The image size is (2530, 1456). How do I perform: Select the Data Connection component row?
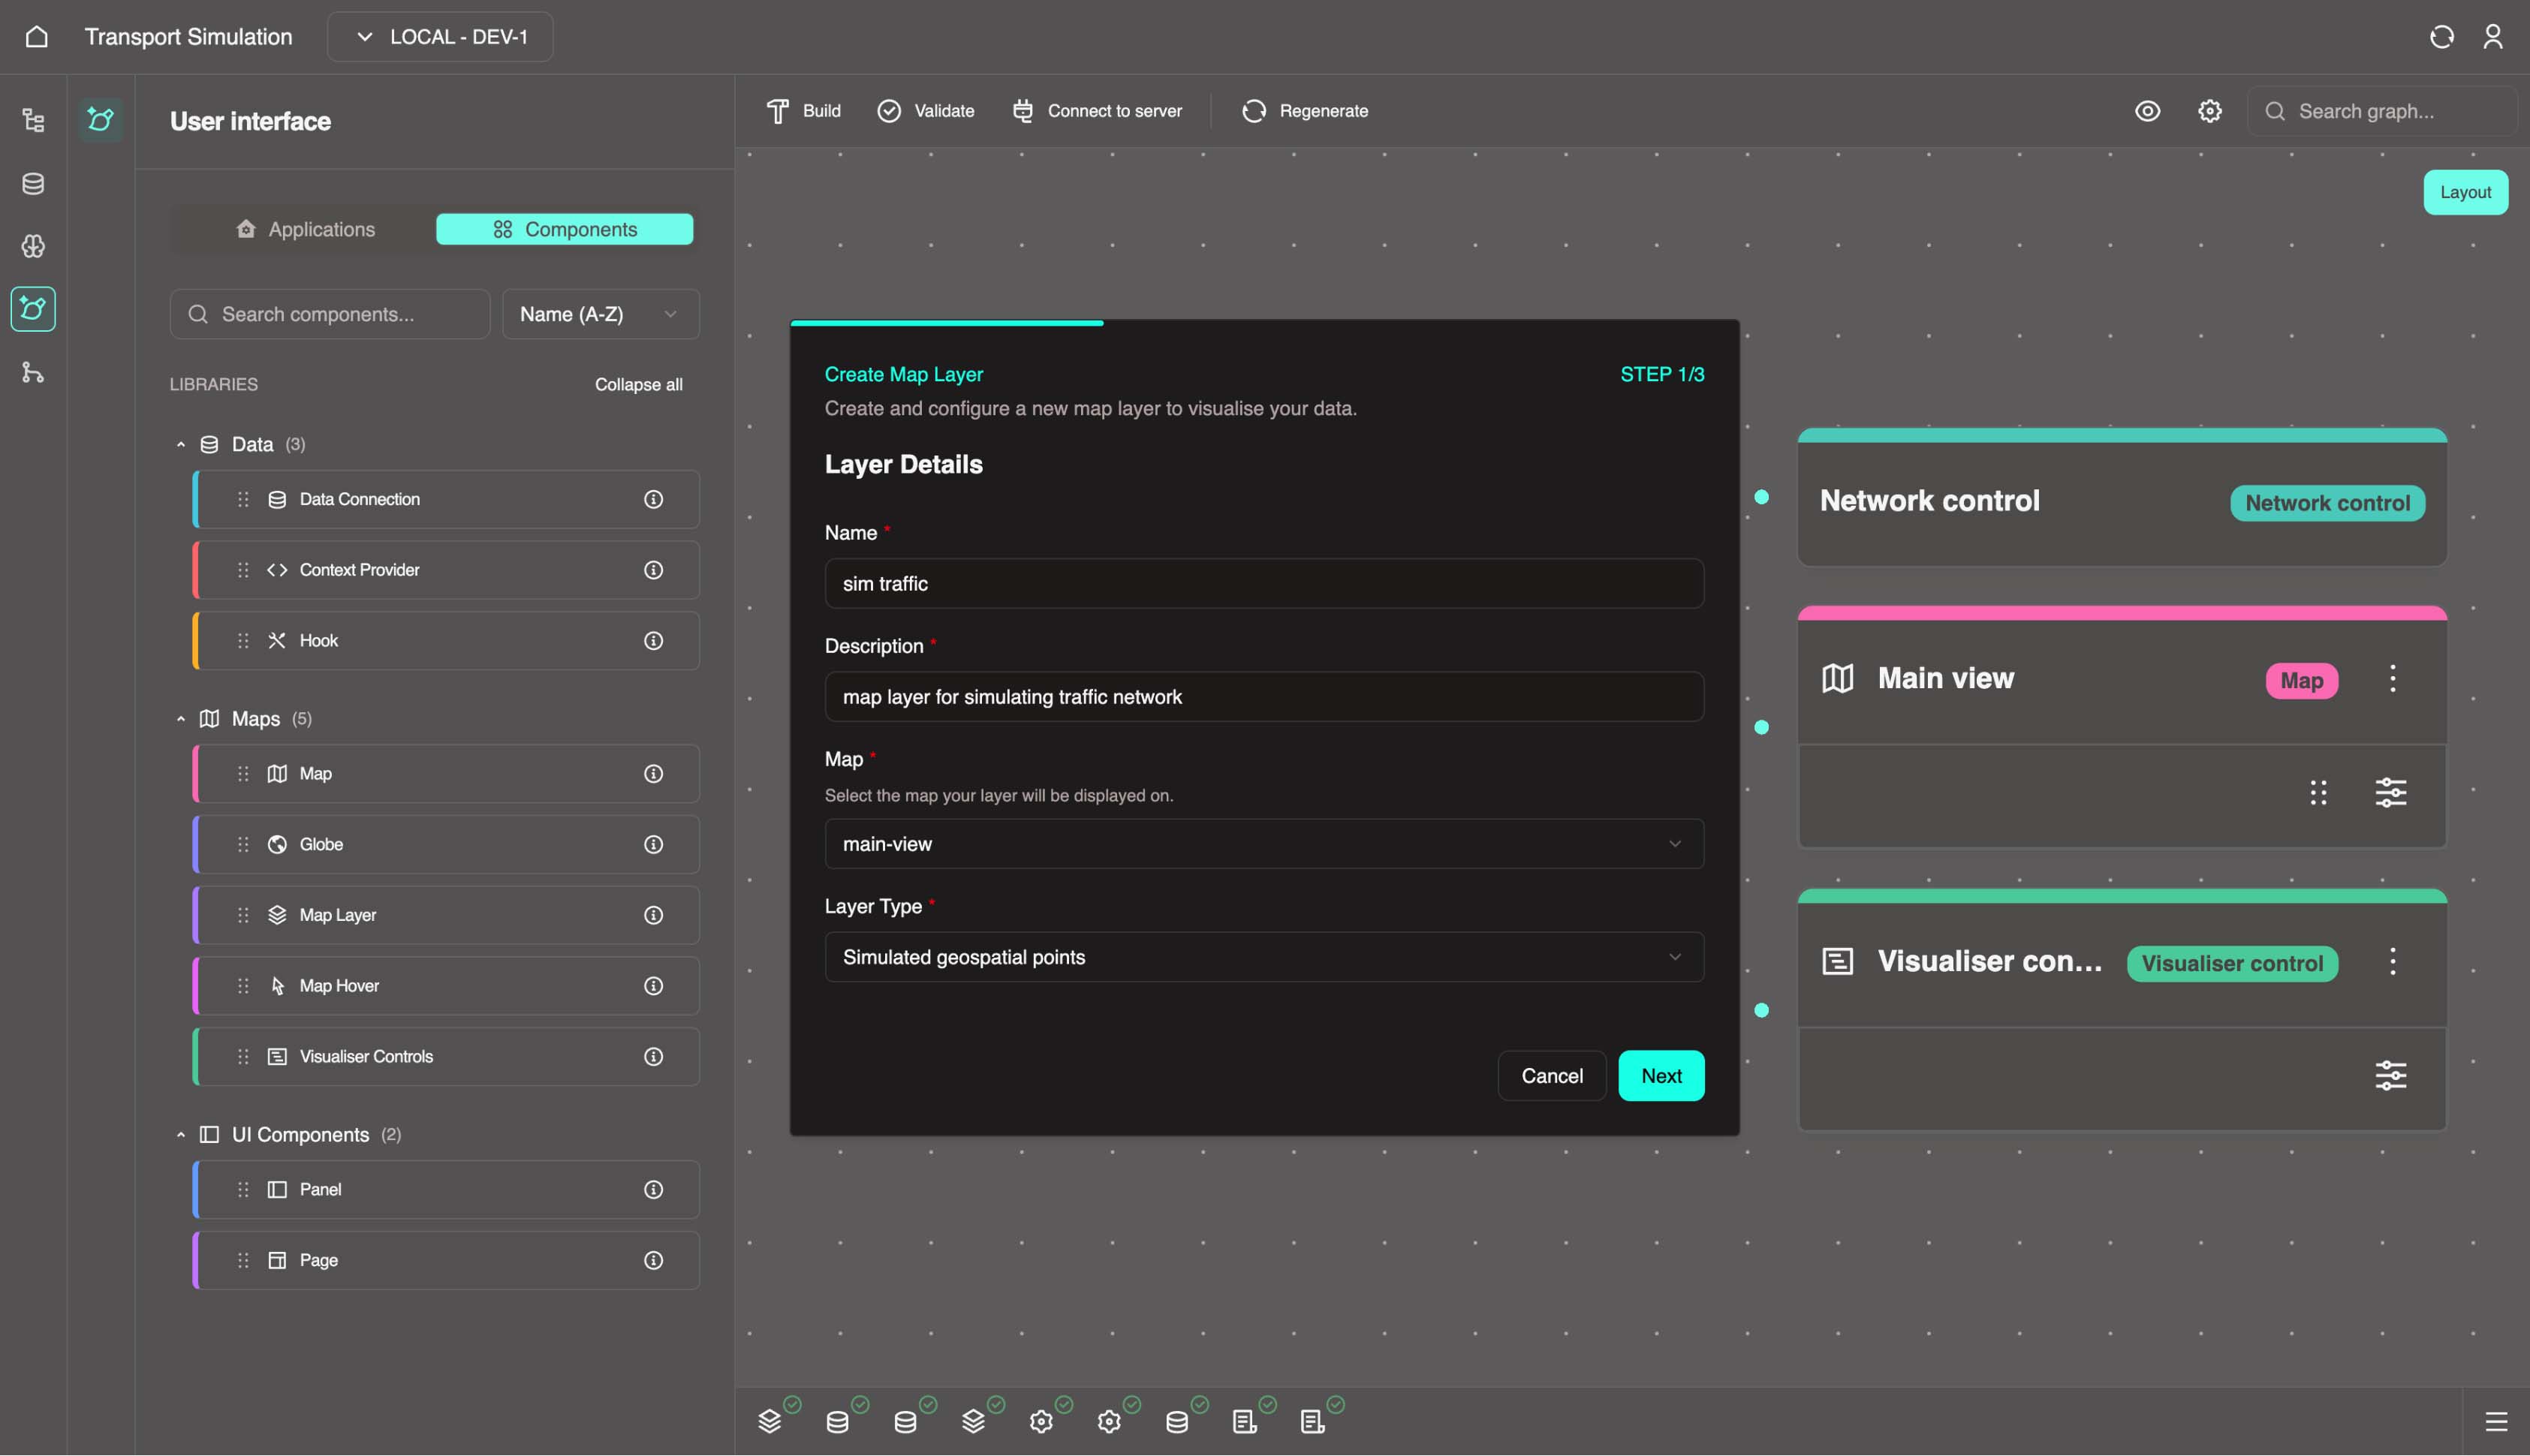click(446, 499)
